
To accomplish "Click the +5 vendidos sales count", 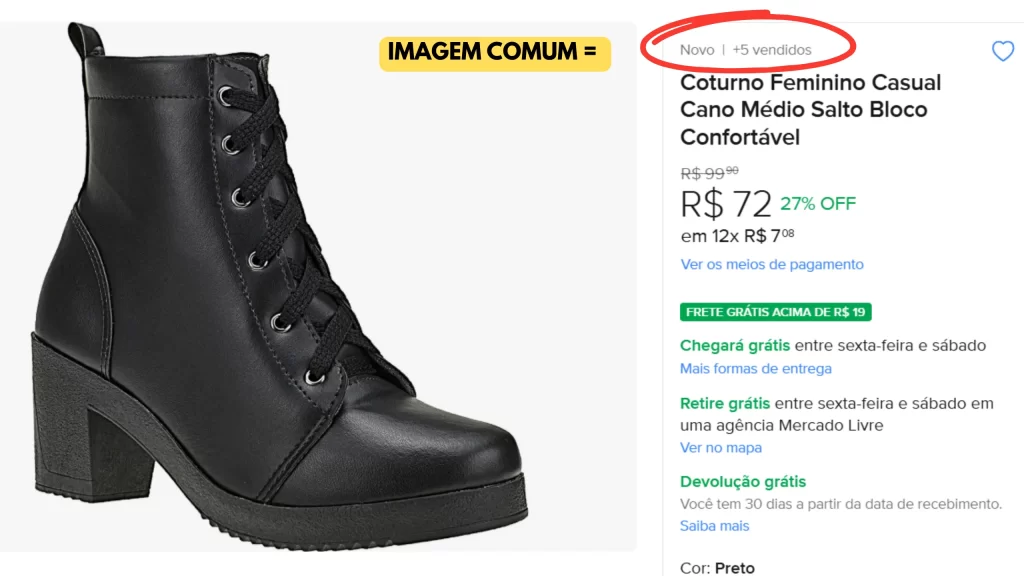I will pyautogui.click(x=772, y=50).
